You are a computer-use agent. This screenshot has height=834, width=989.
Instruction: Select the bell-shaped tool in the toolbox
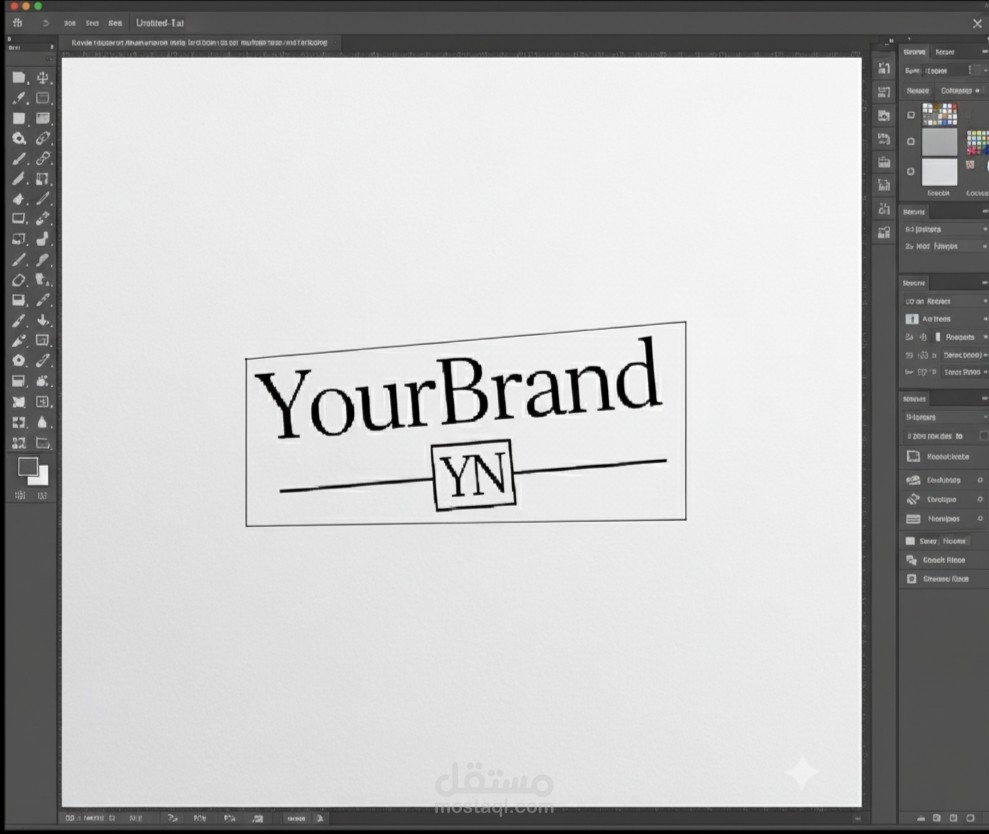click(42, 423)
